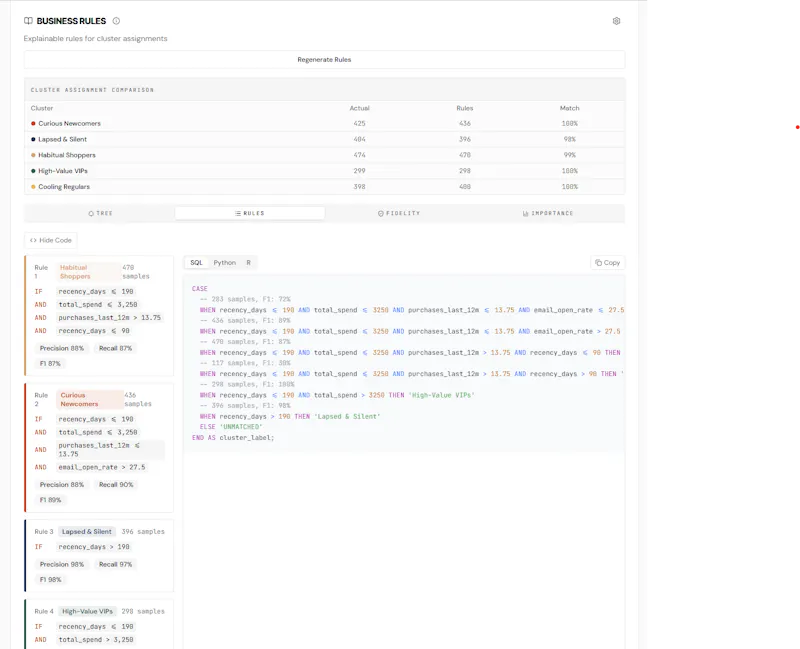
Task: Select the Python code tab
Action: [224, 263]
